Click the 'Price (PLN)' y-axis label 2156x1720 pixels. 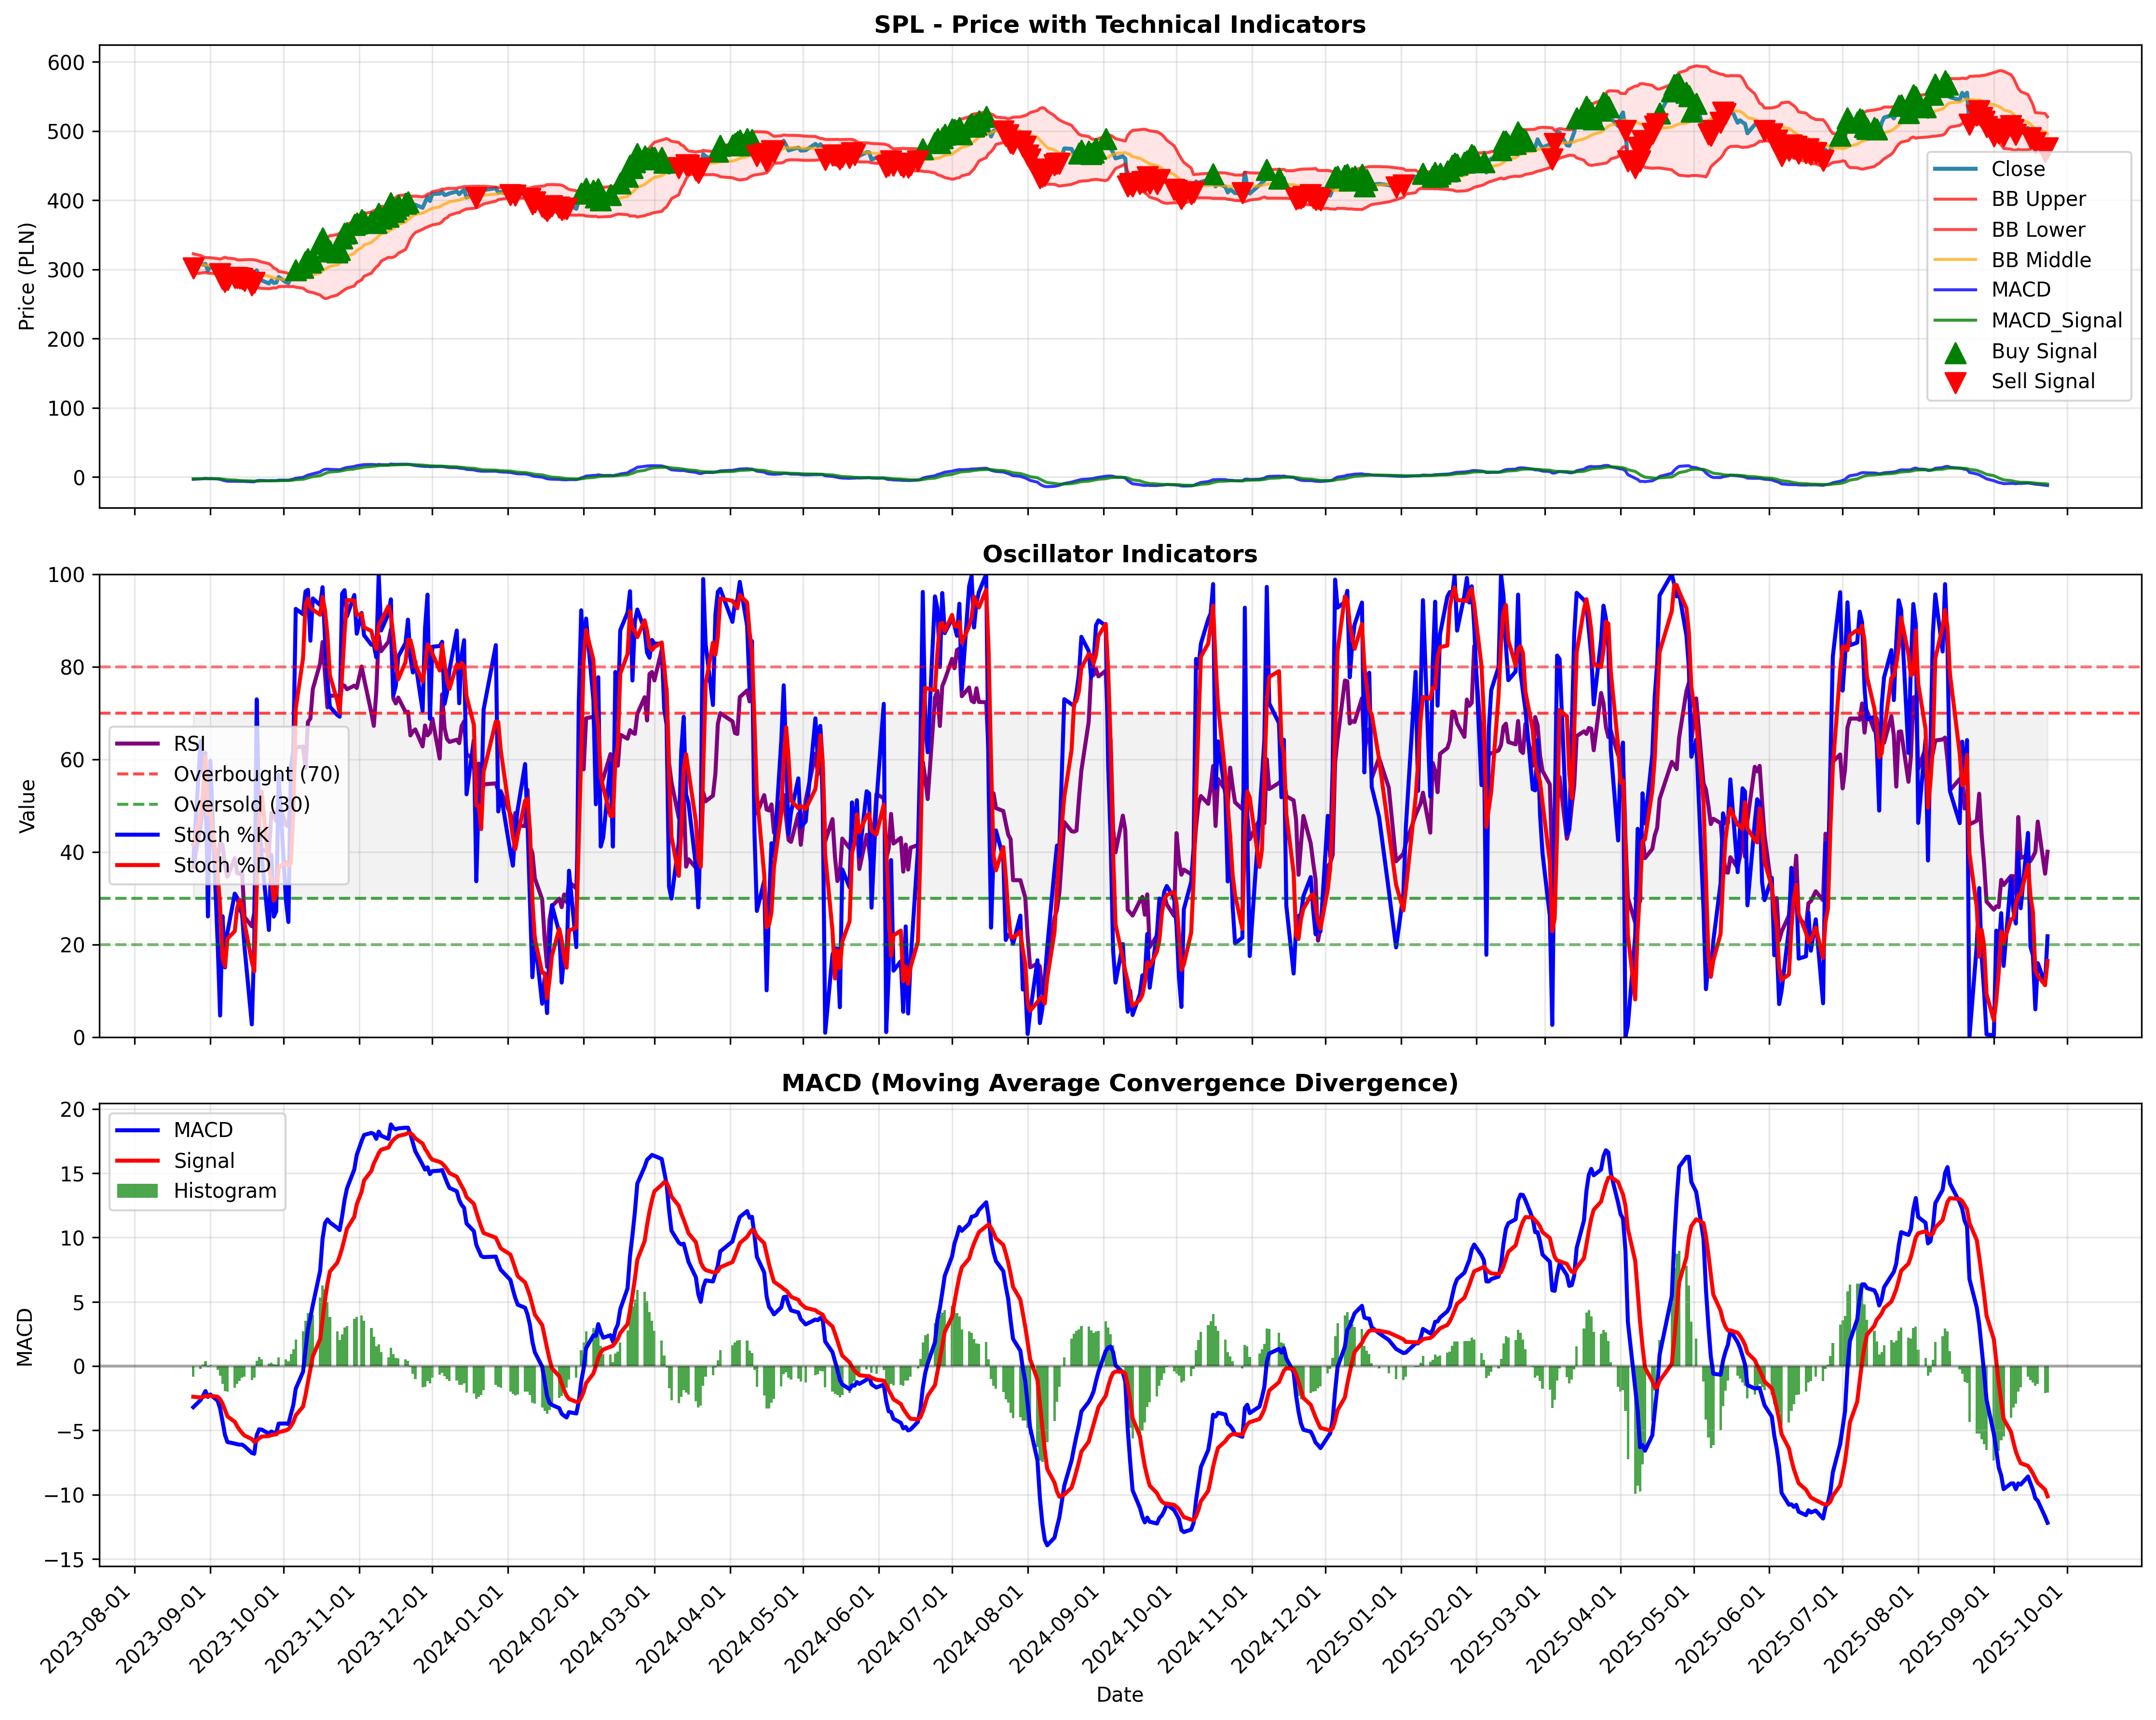[x=27, y=277]
